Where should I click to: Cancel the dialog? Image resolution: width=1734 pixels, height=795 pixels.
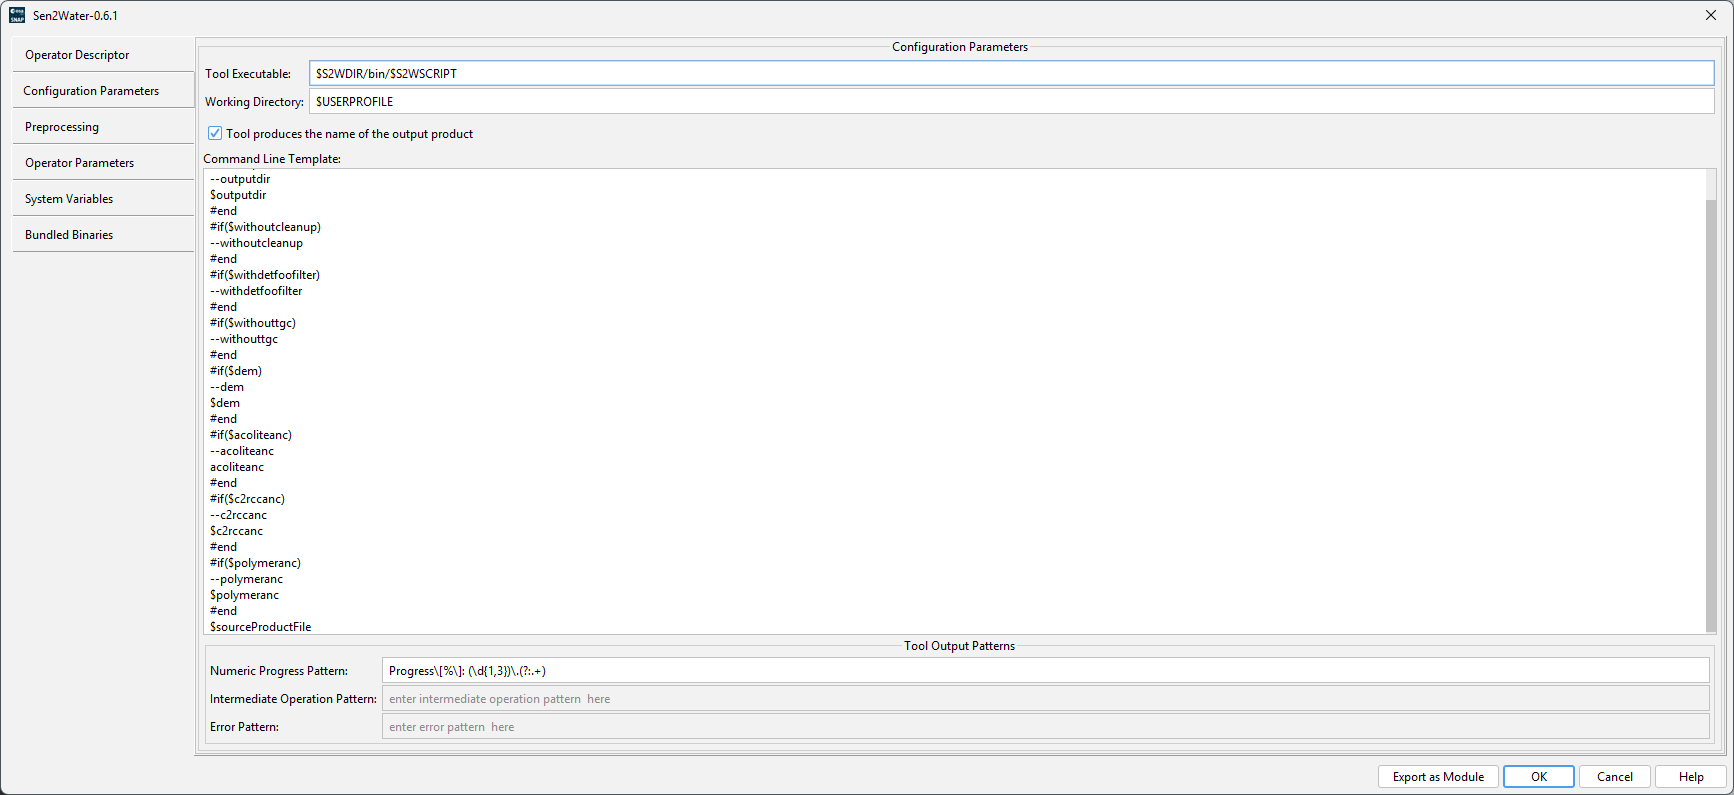[x=1615, y=777]
